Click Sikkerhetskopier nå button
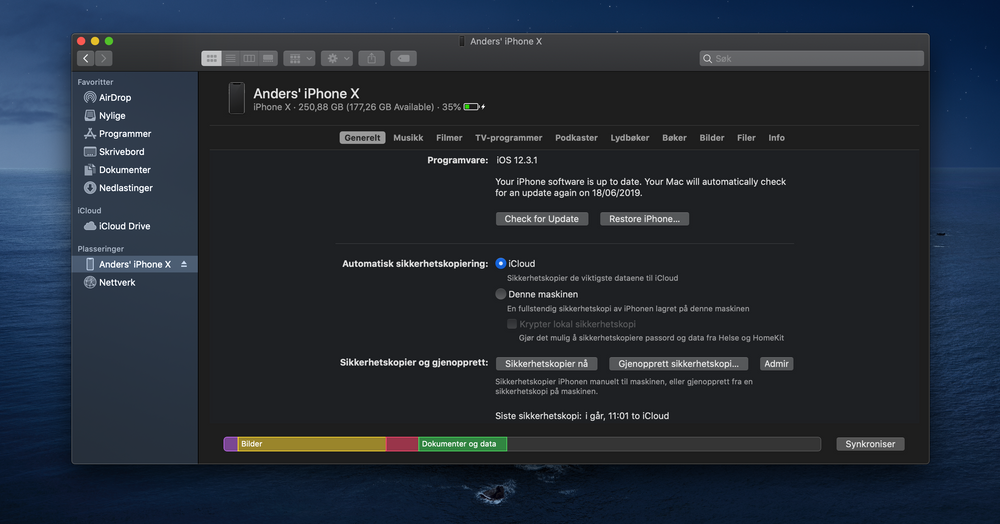 tap(547, 364)
